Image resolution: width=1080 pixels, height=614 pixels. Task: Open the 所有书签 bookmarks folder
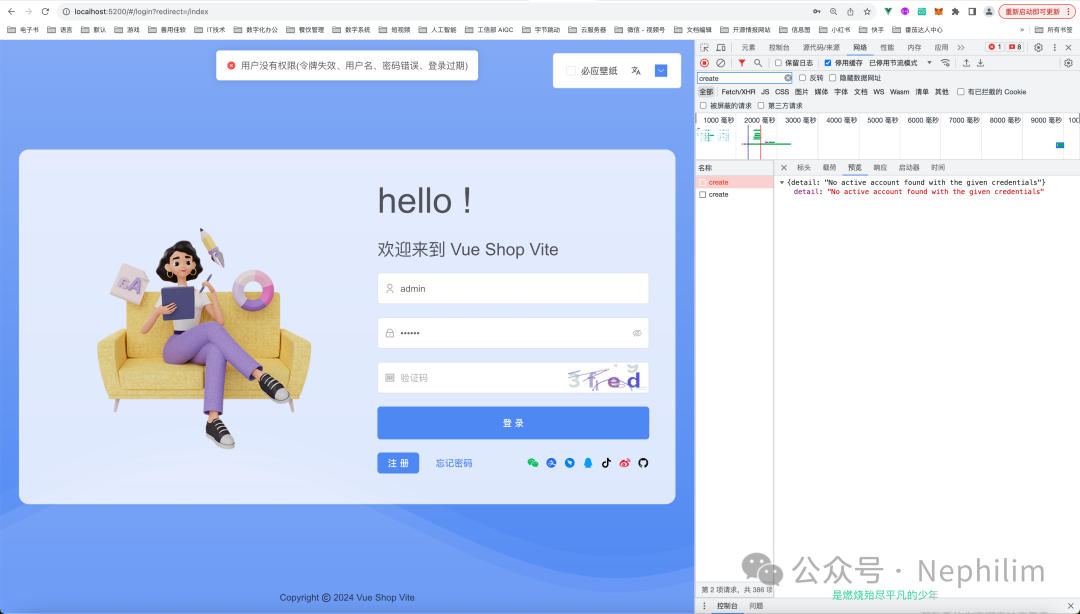[x=1054, y=30]
